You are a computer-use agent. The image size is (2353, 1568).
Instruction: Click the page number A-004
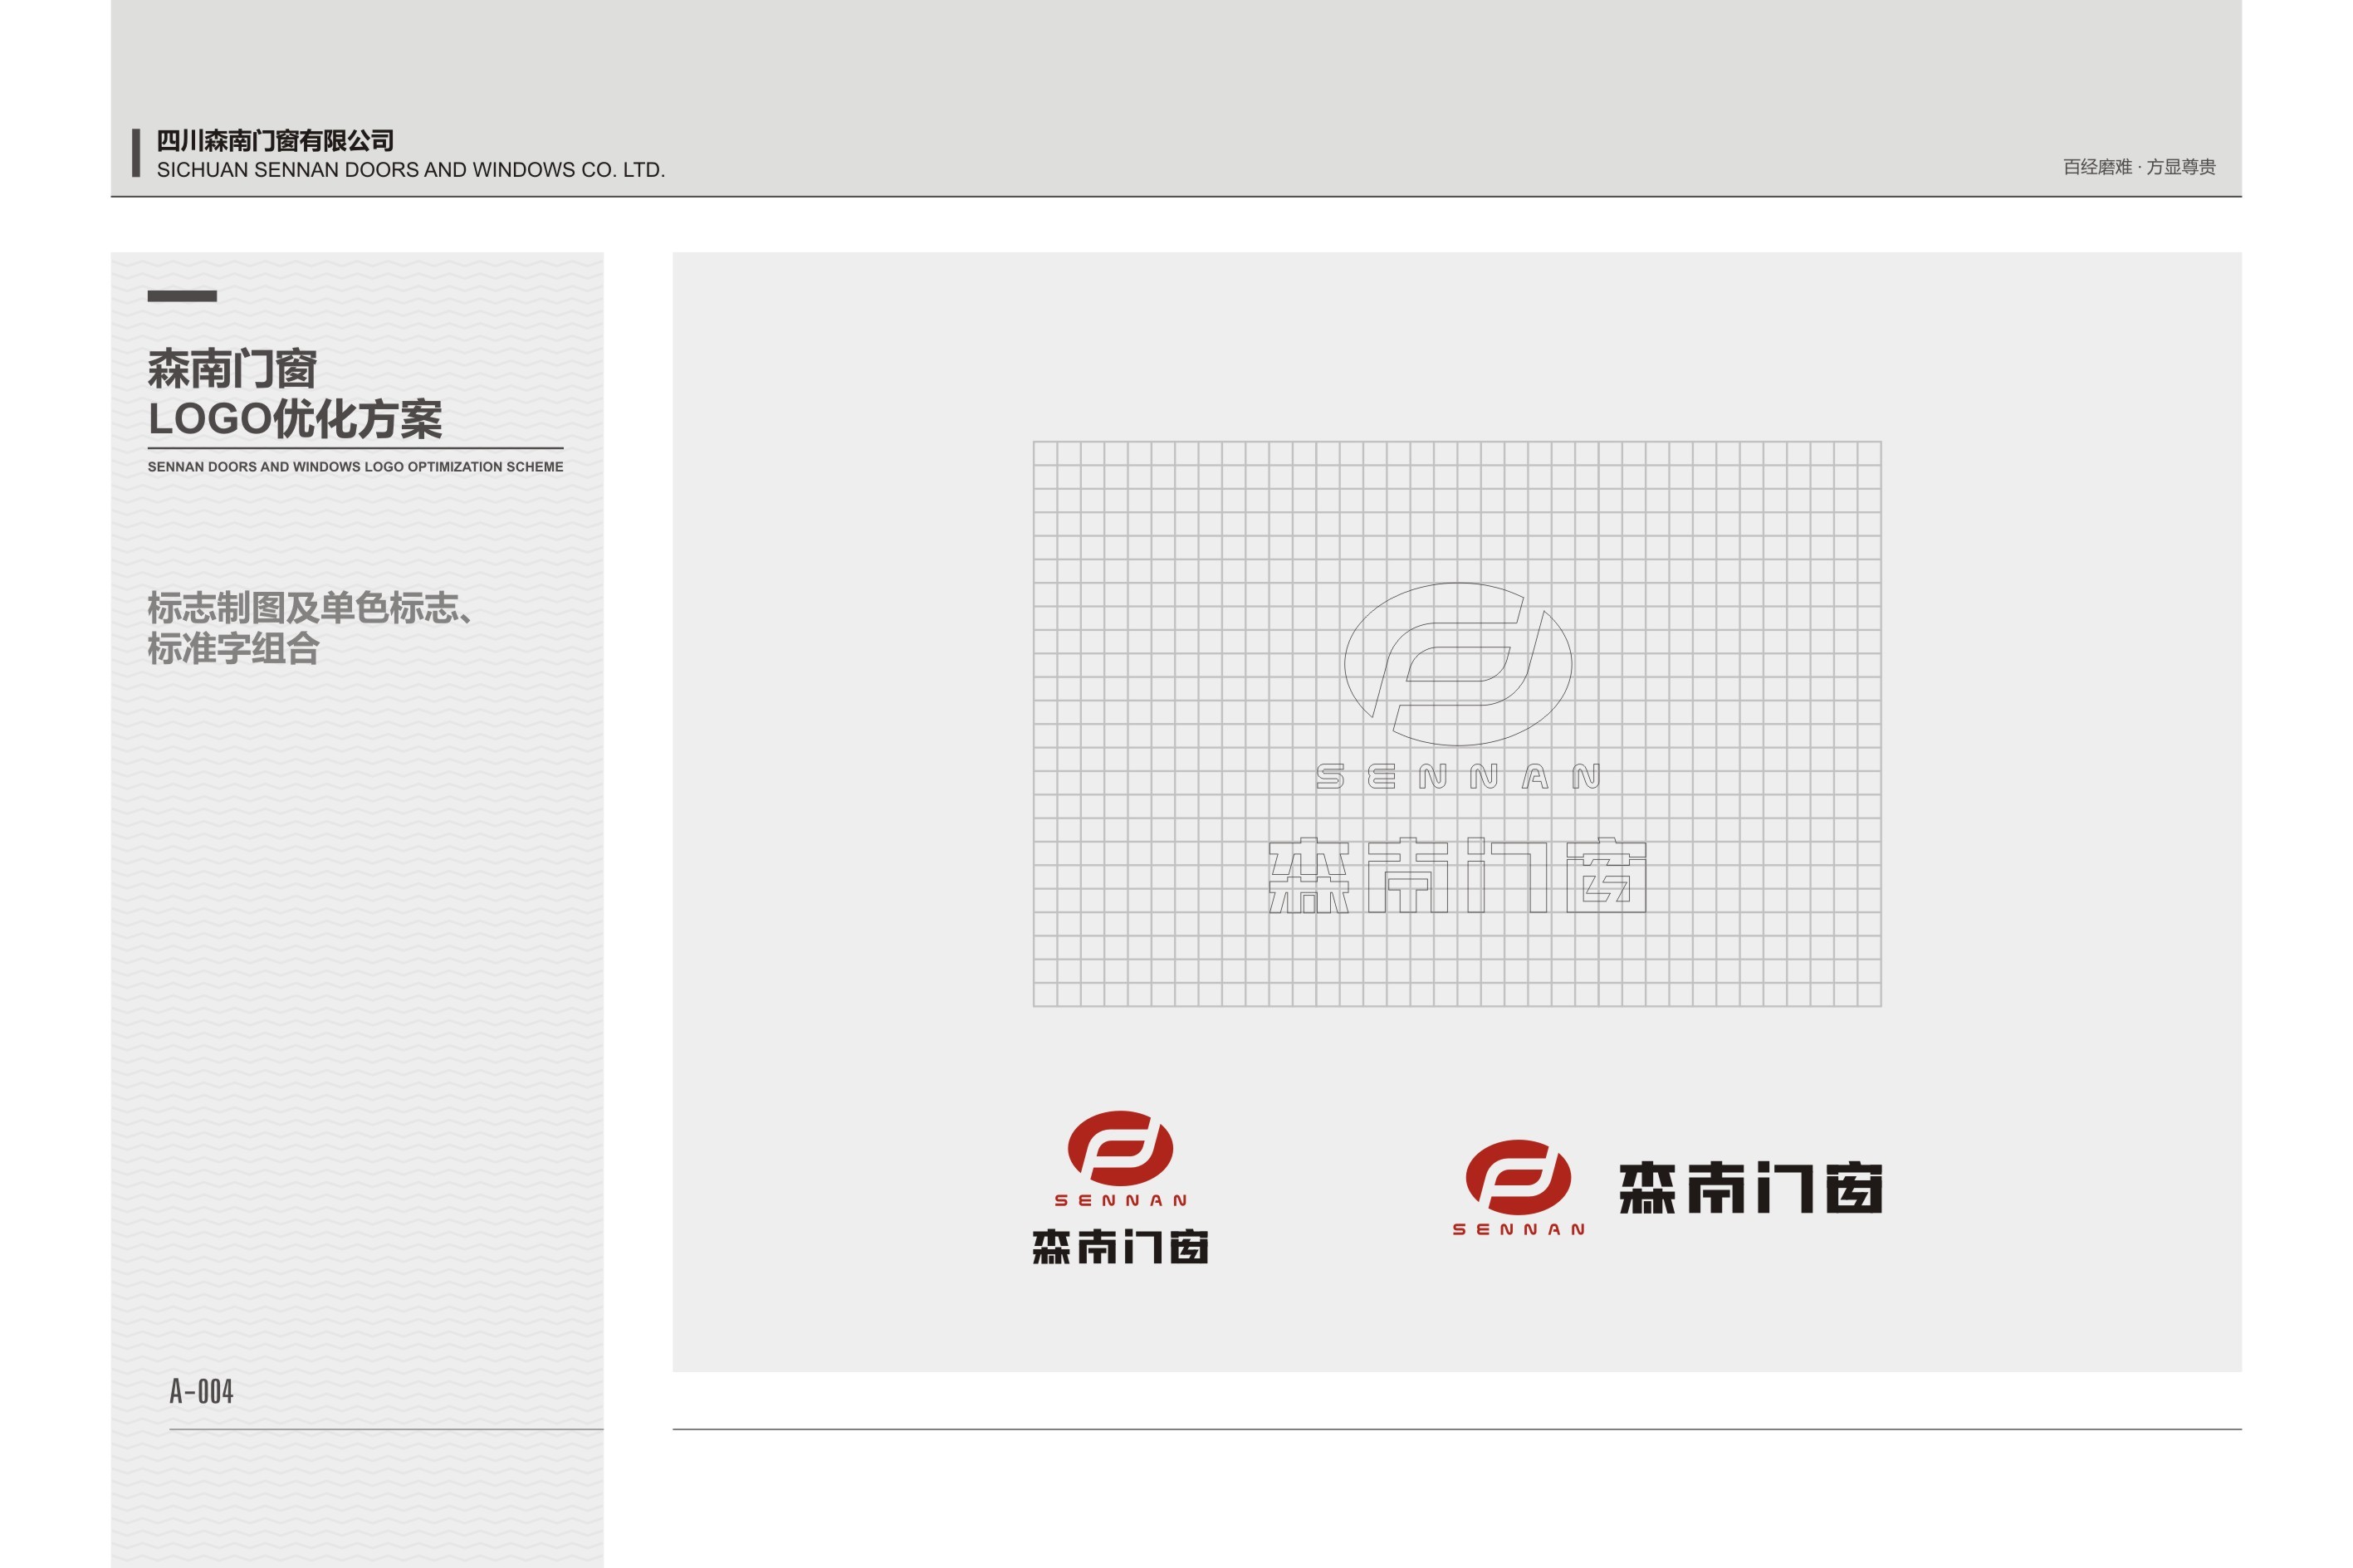(201, 1391)
